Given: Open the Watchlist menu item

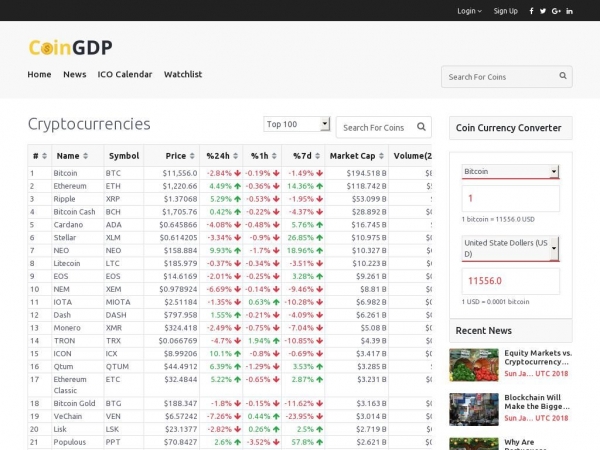Looking at the screenshot, I should (x=183, y=74).
